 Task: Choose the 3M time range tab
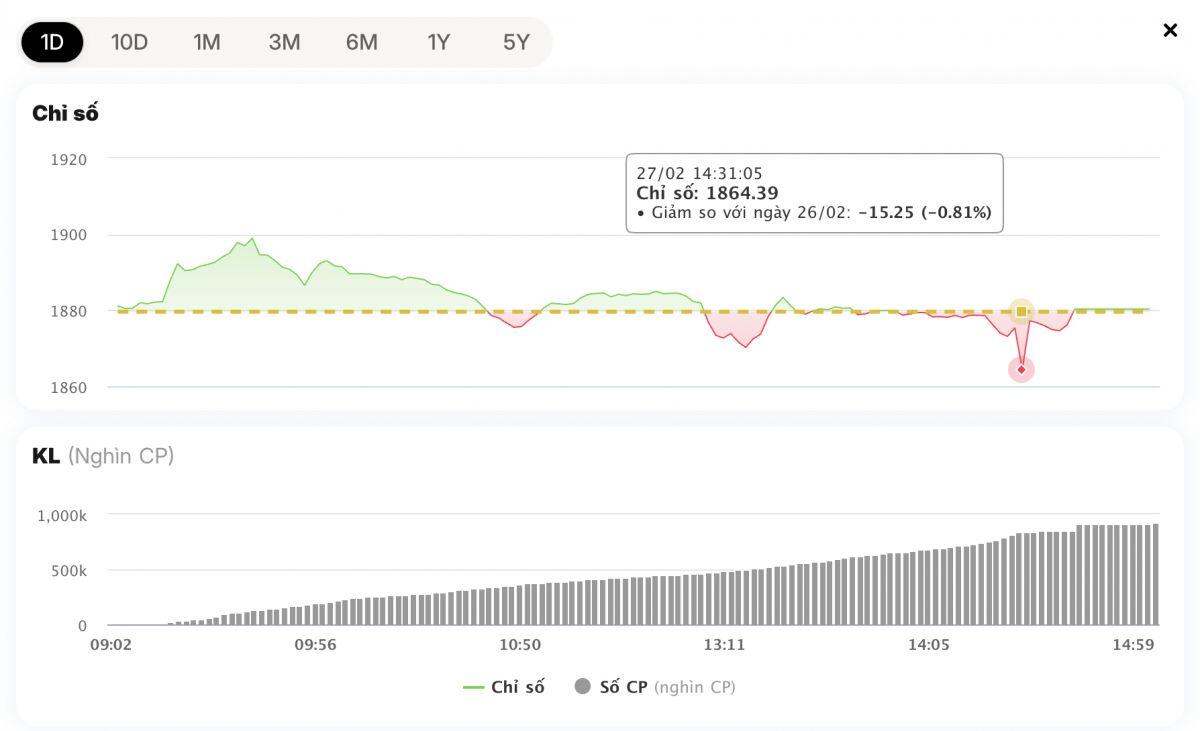click(x=284, y=42)
